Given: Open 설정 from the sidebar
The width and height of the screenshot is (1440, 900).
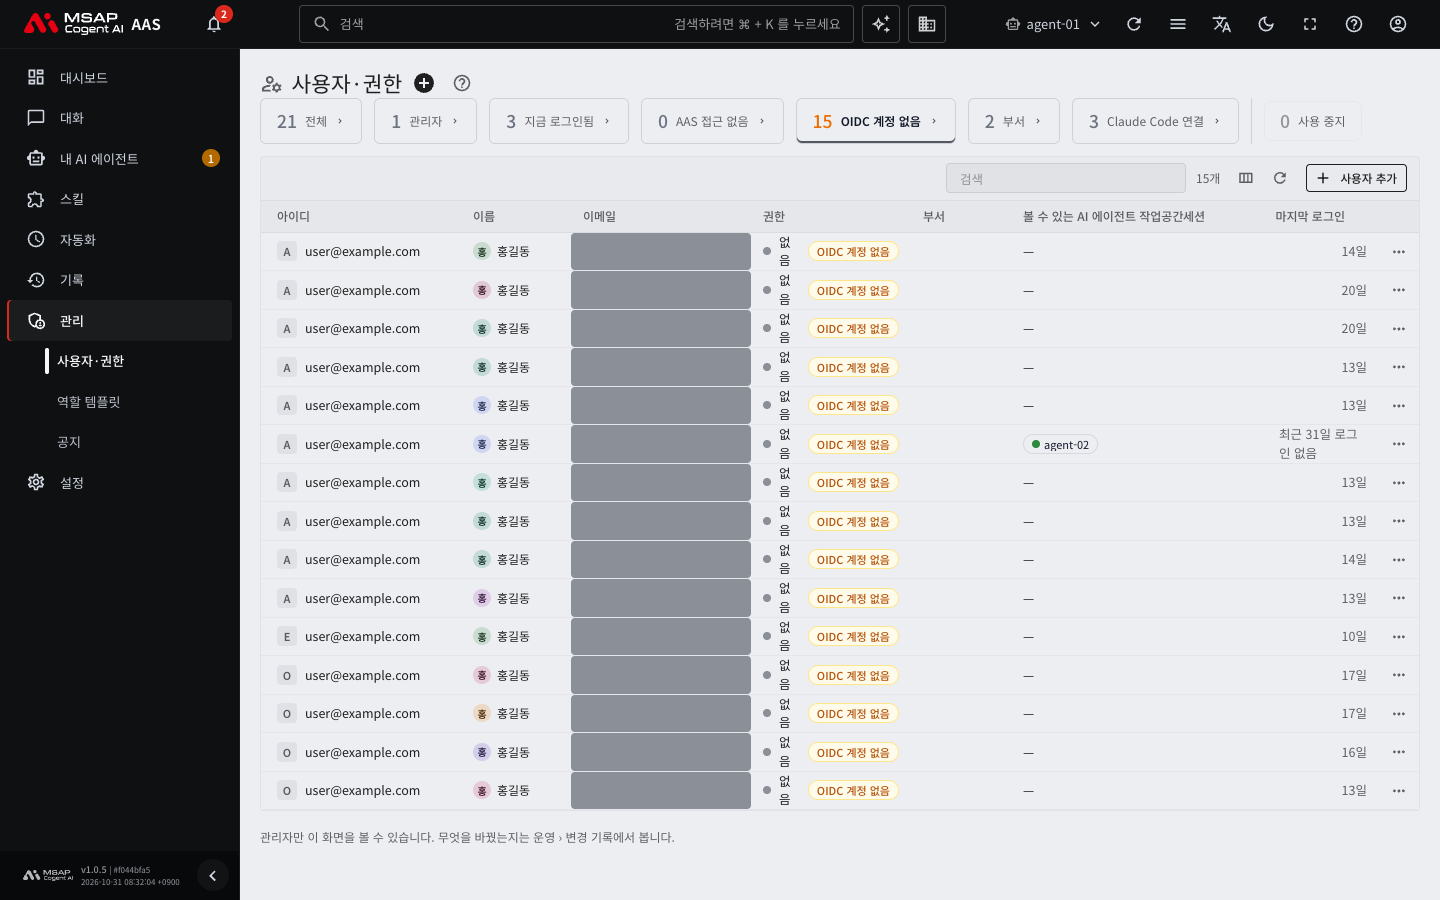Looking at the screenshot, I should pos(120,482).
